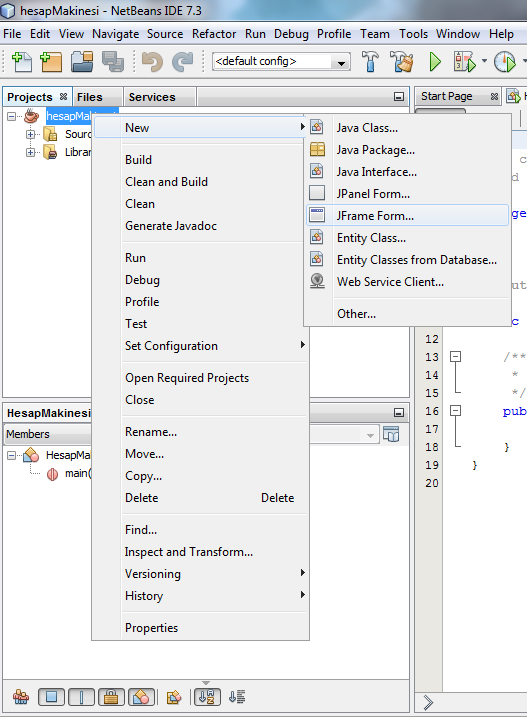This screenshot has height=717, width=527.
Task: Click the Undo arrow icon
Action: (x=152, y=62)
